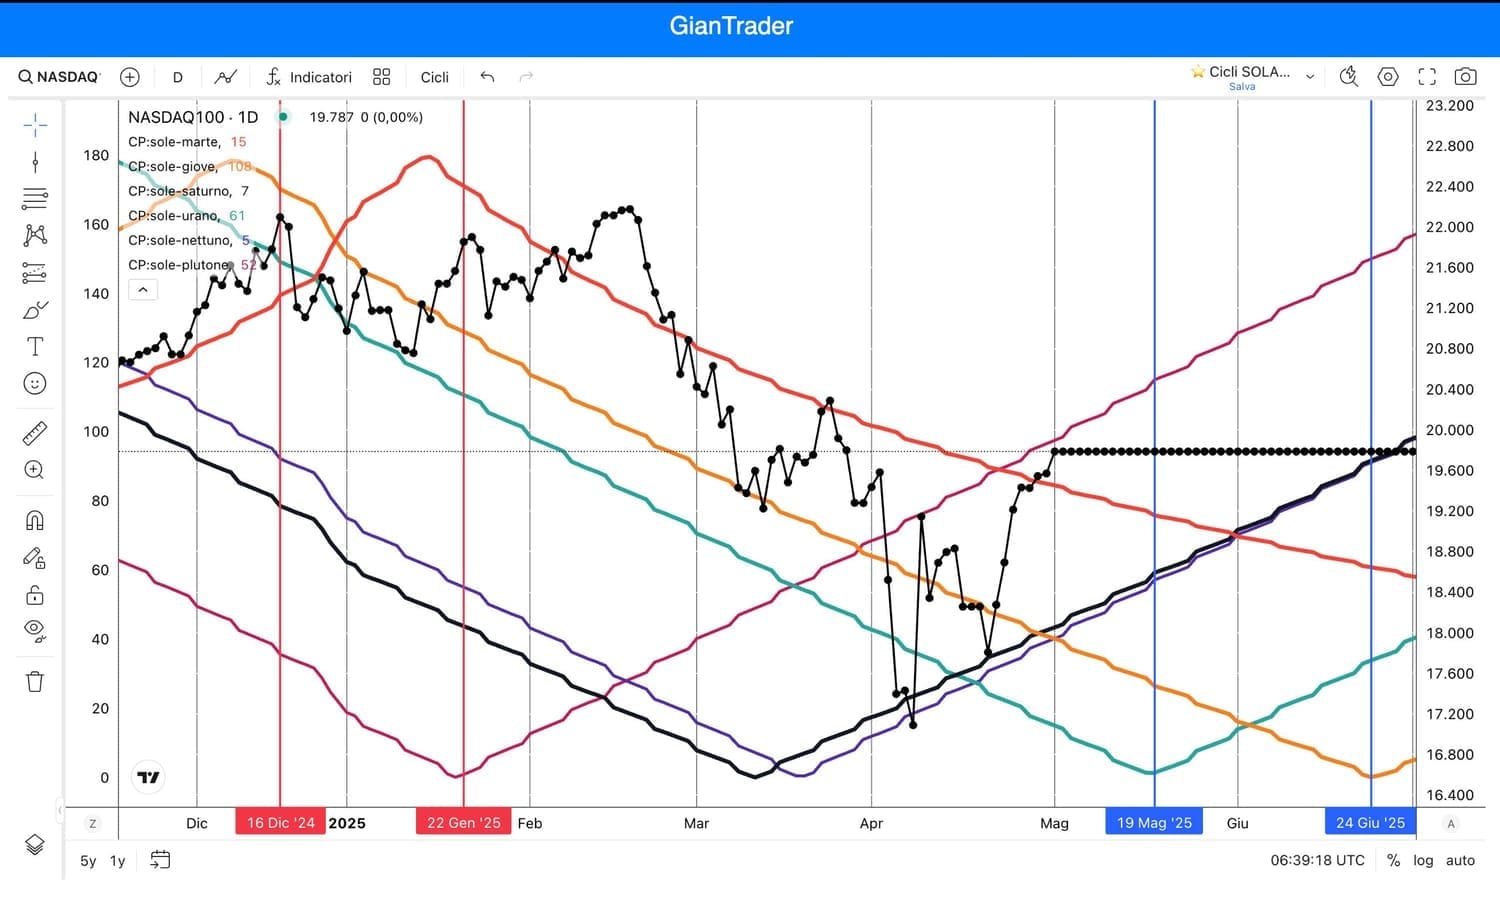Open the D interval selector
Viewport: 1500px width, 906px height.
pos(177,77)
